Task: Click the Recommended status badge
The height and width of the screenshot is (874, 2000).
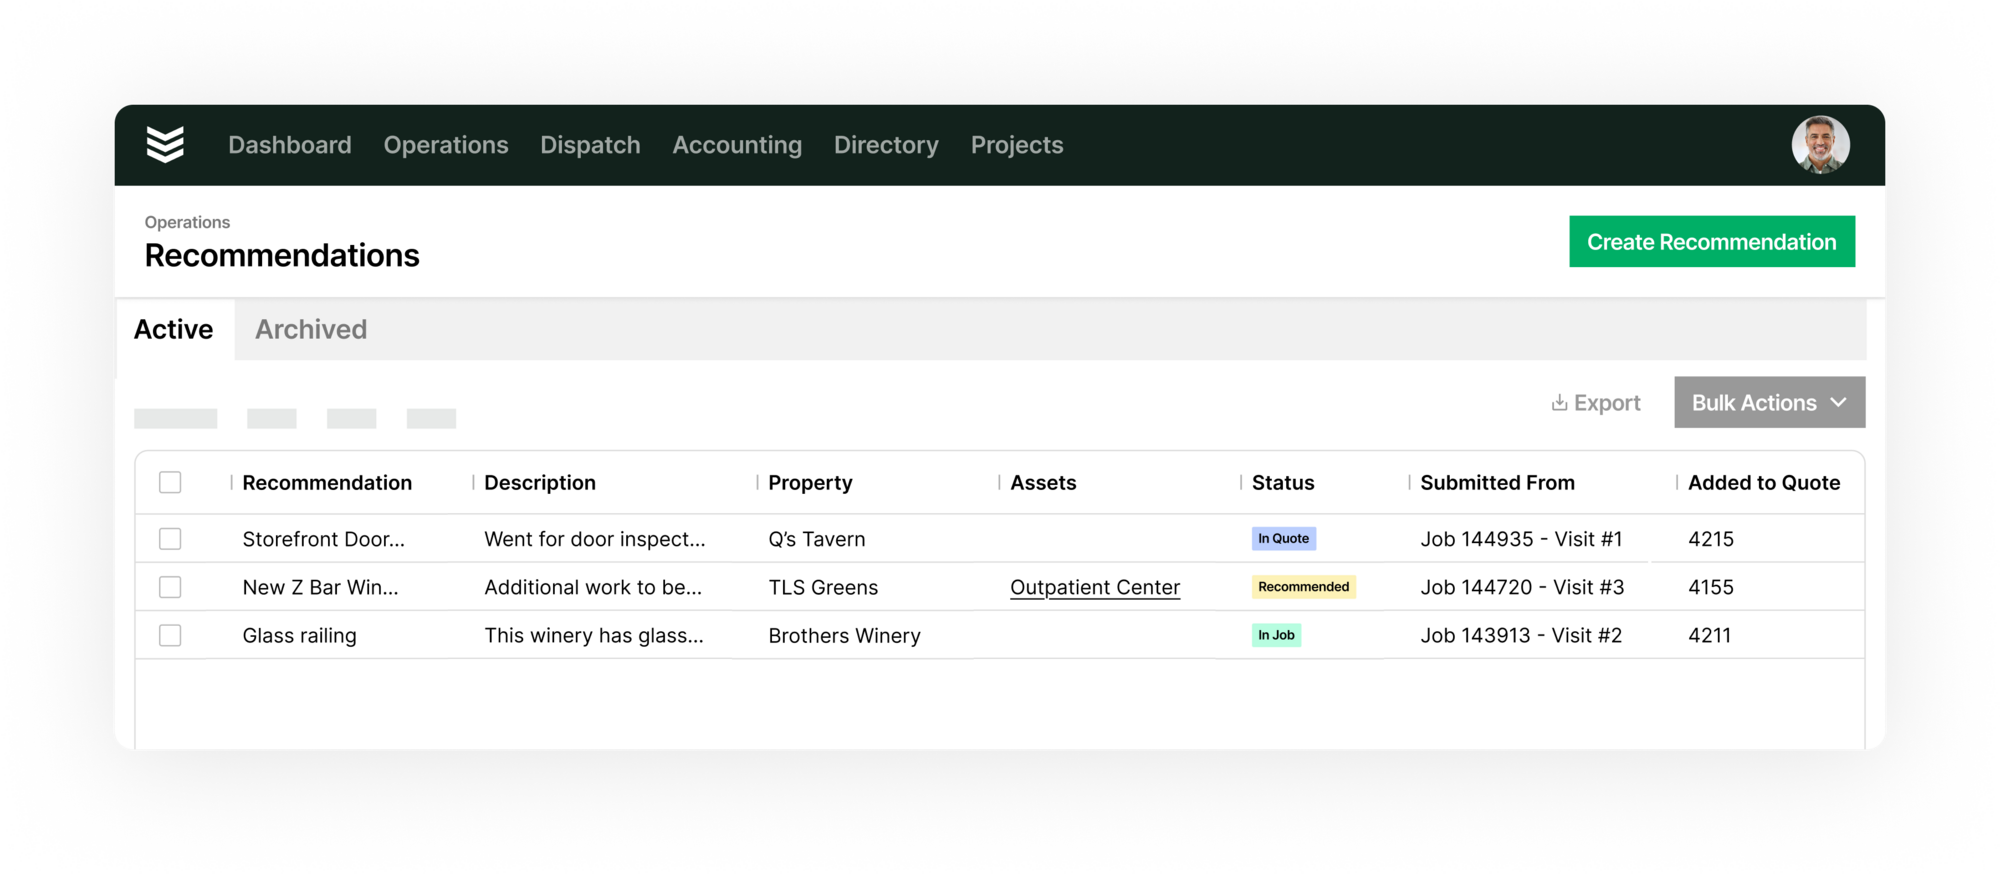Action: click(x=1303, y=587)
